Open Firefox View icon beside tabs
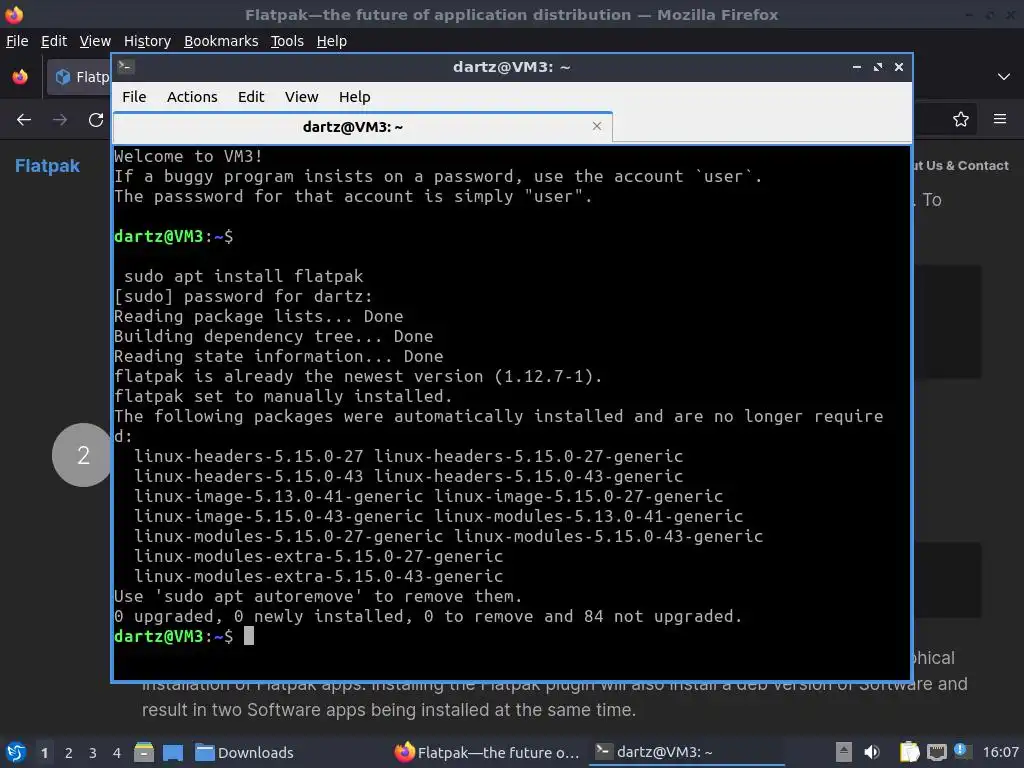 20,77
